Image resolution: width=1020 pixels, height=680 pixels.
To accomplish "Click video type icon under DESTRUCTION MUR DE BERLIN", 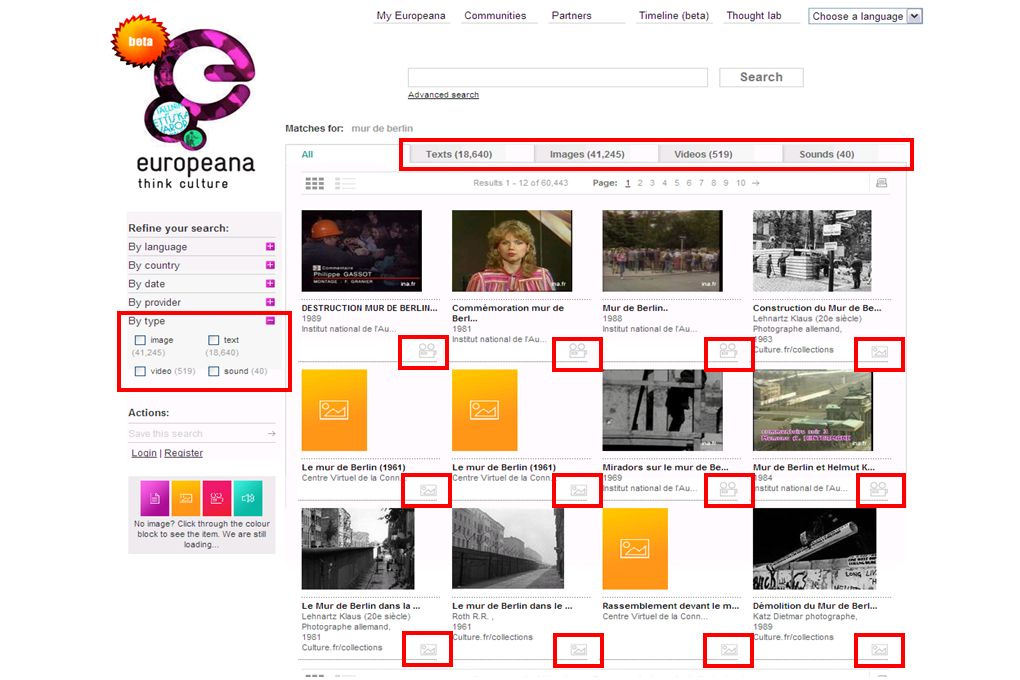I will click(427, 351).
